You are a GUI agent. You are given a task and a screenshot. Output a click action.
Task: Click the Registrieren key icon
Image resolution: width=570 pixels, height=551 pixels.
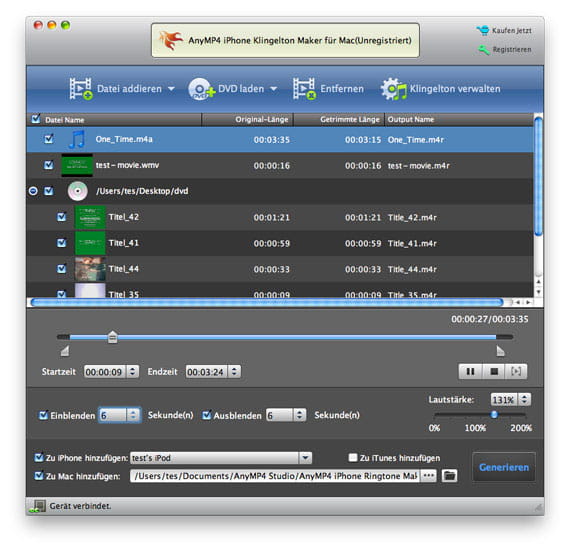[x=484, y=49]
